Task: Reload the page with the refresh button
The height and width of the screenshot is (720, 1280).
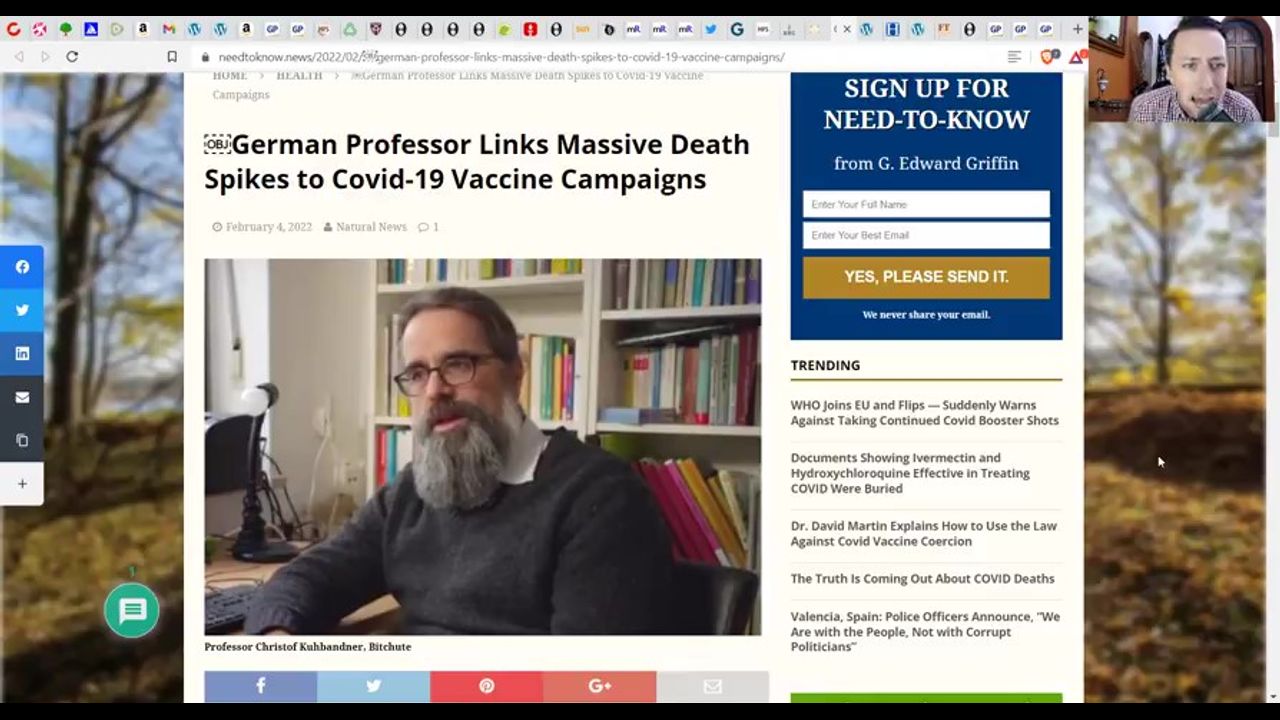Action: (72, 57)
